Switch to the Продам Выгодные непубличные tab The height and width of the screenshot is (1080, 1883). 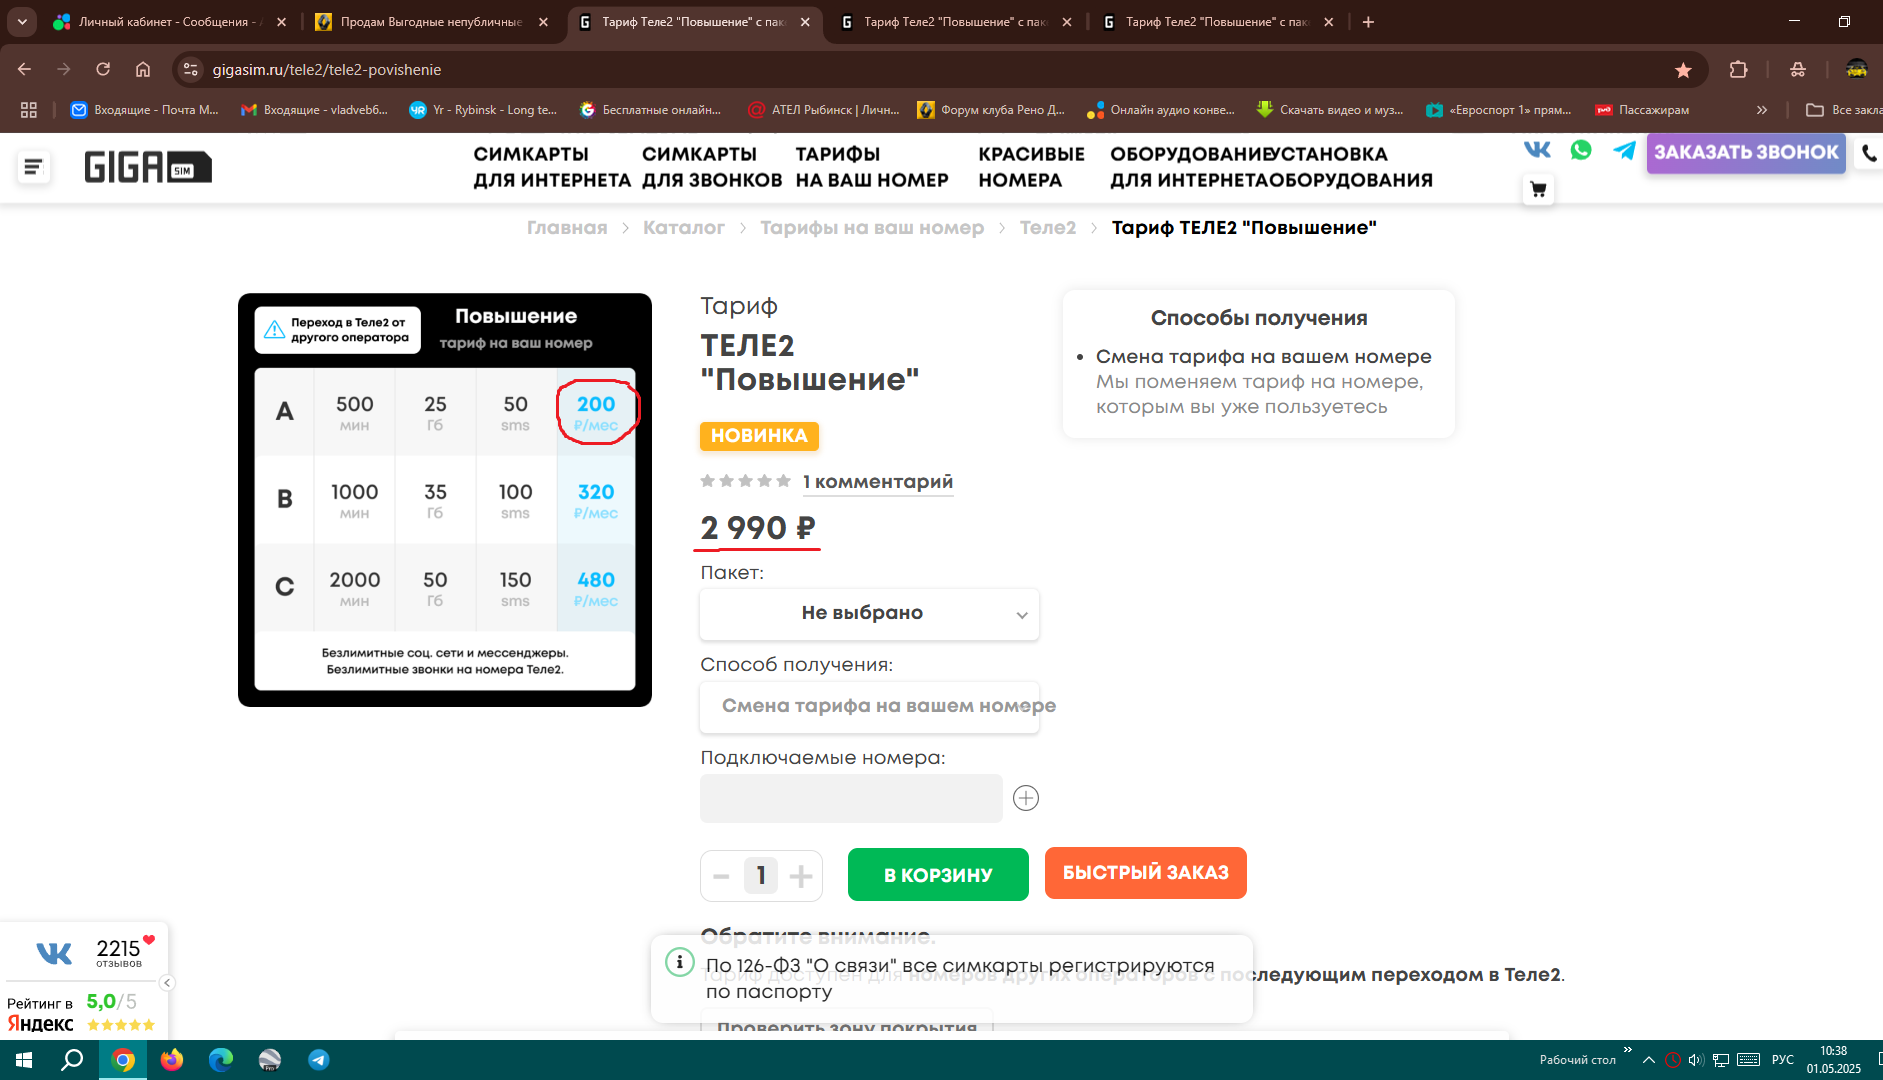[x=432, y=22]
